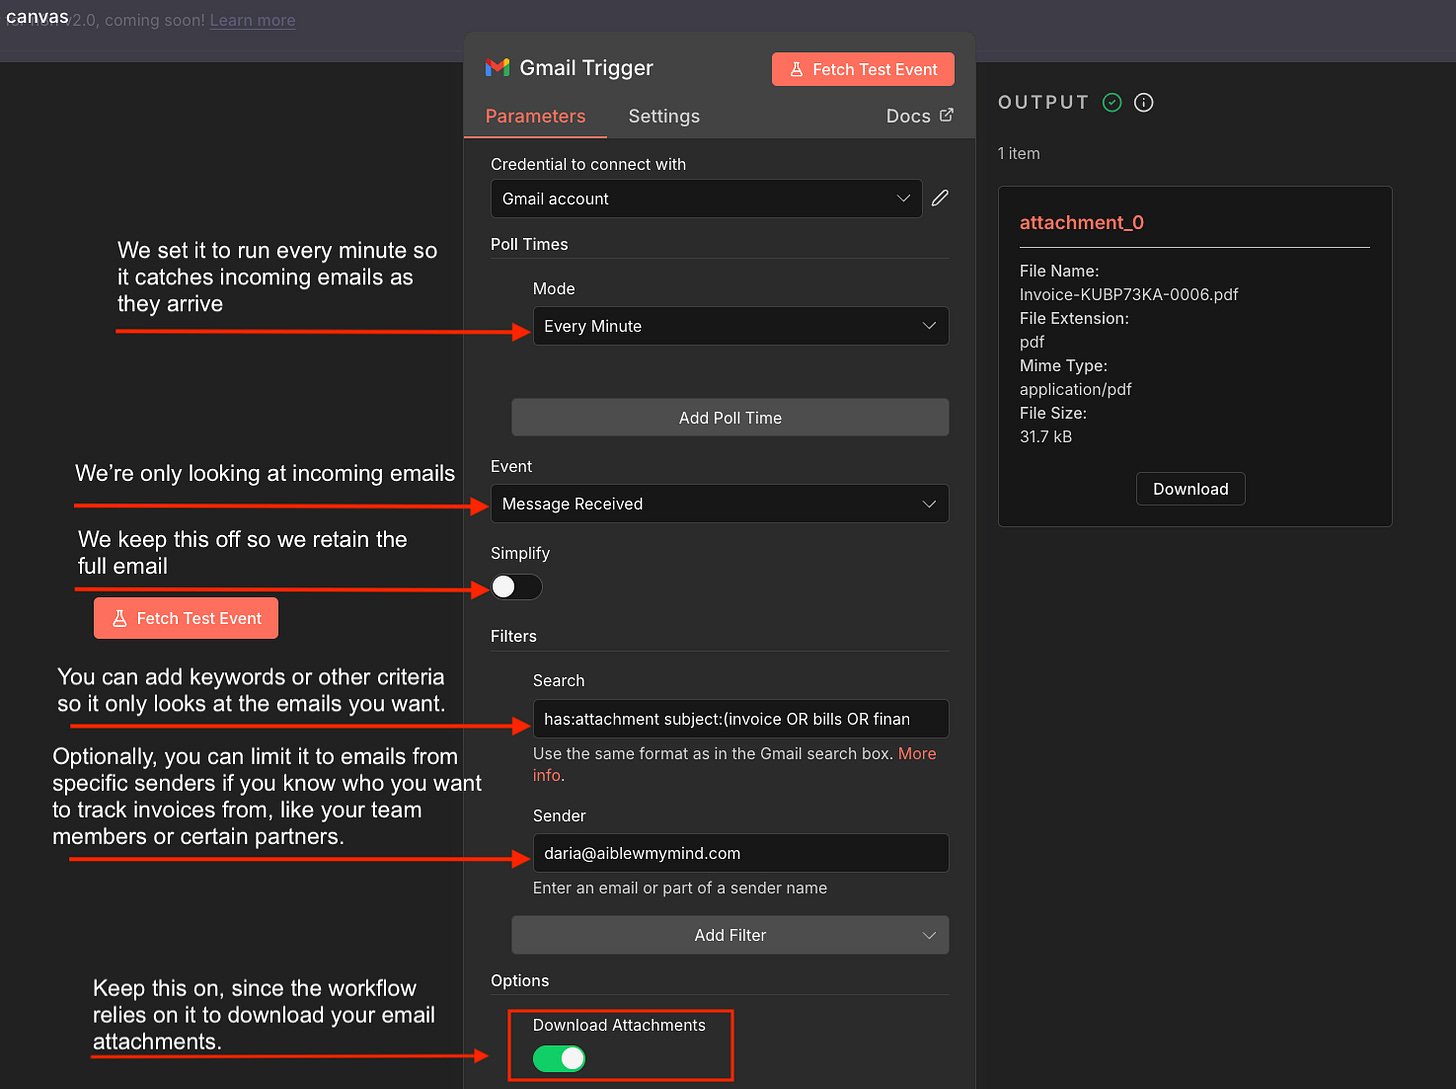
Task: Expand the Every Minute mode dropdown
Action: 740,326
